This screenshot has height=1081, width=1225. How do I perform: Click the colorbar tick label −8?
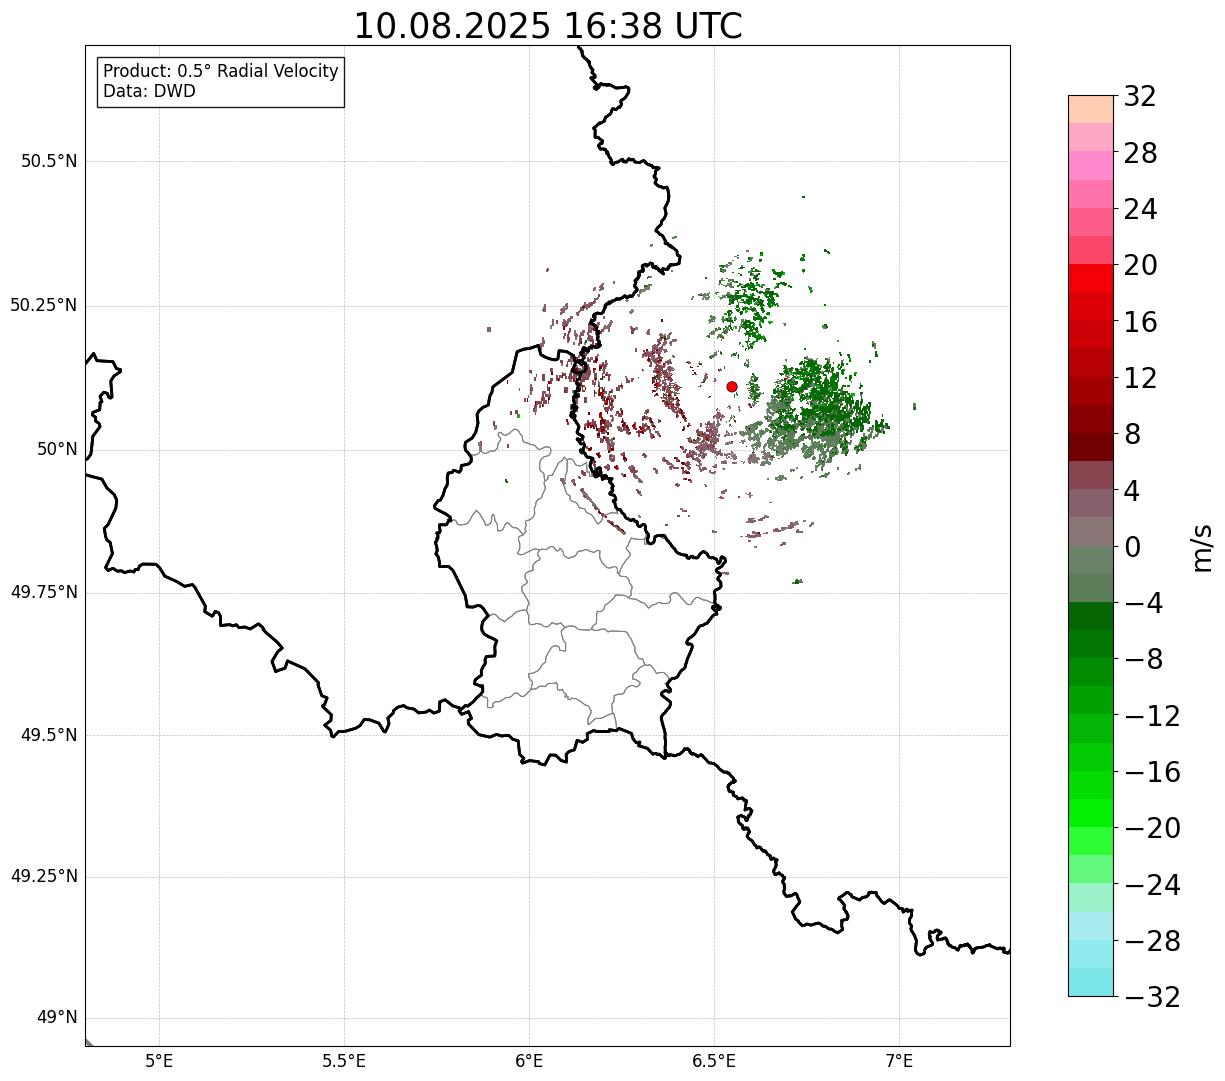[1144, 660]
